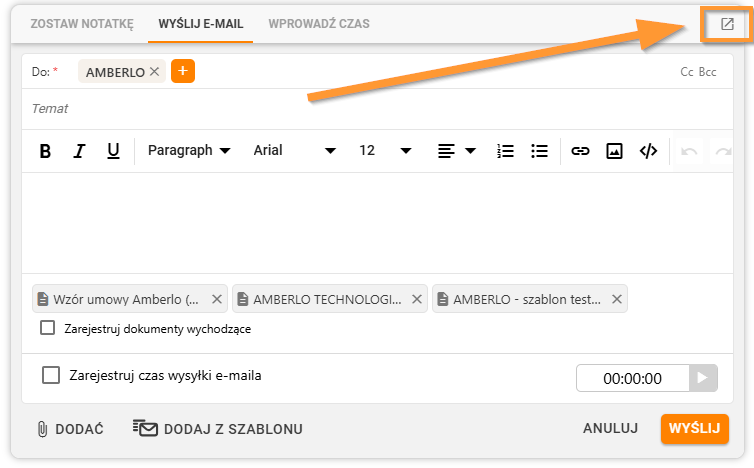This screenshot has width=754, height=468.
Task: Toggle bold text formatting
Action: pyautogui.click(x=45, y=151)
